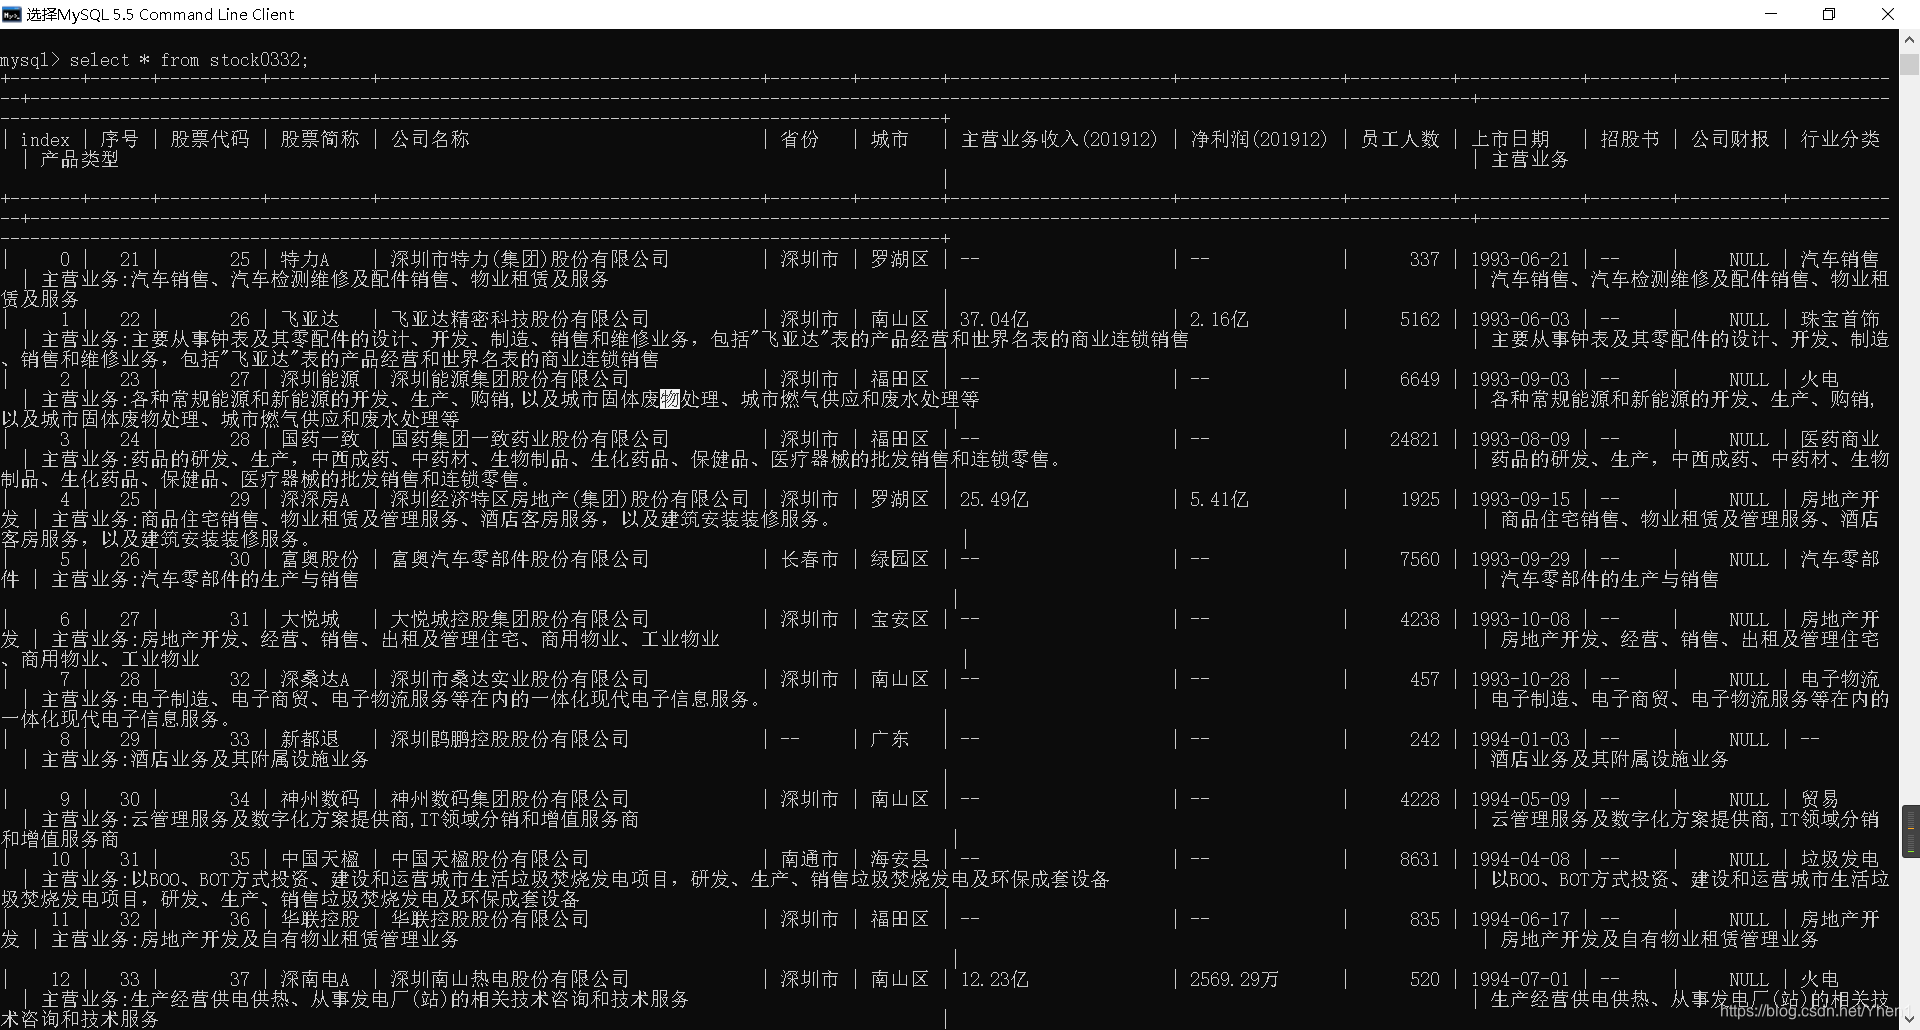This screenshot has height=1030, width=1920.
Task: Click the '公司财报' column header
Action: (x=1730, y=139)
